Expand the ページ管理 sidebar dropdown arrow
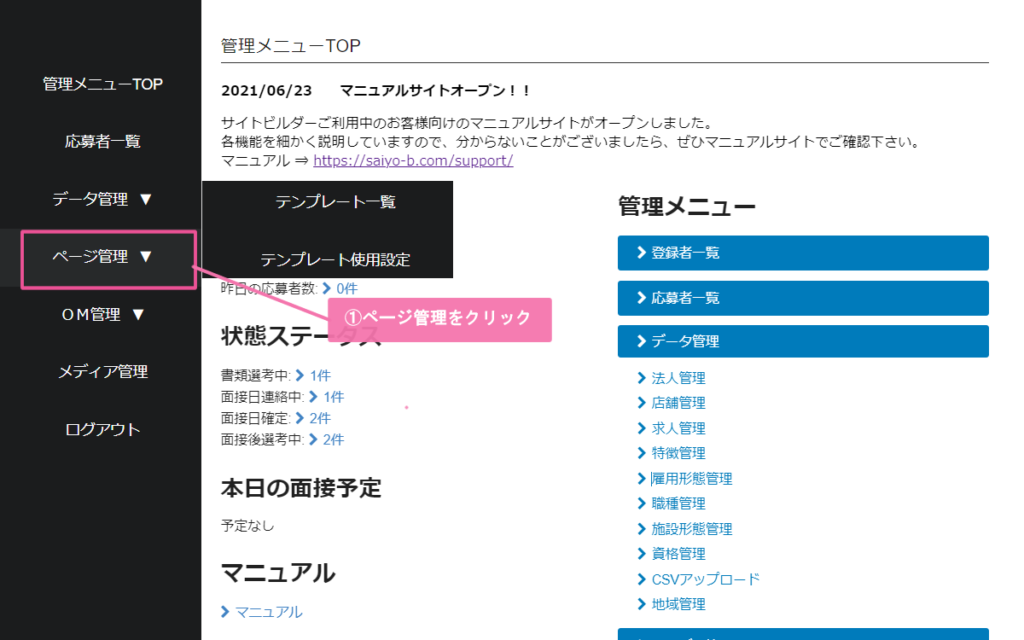The height and width of the screenshot is (640, 1024). [146, 257]
